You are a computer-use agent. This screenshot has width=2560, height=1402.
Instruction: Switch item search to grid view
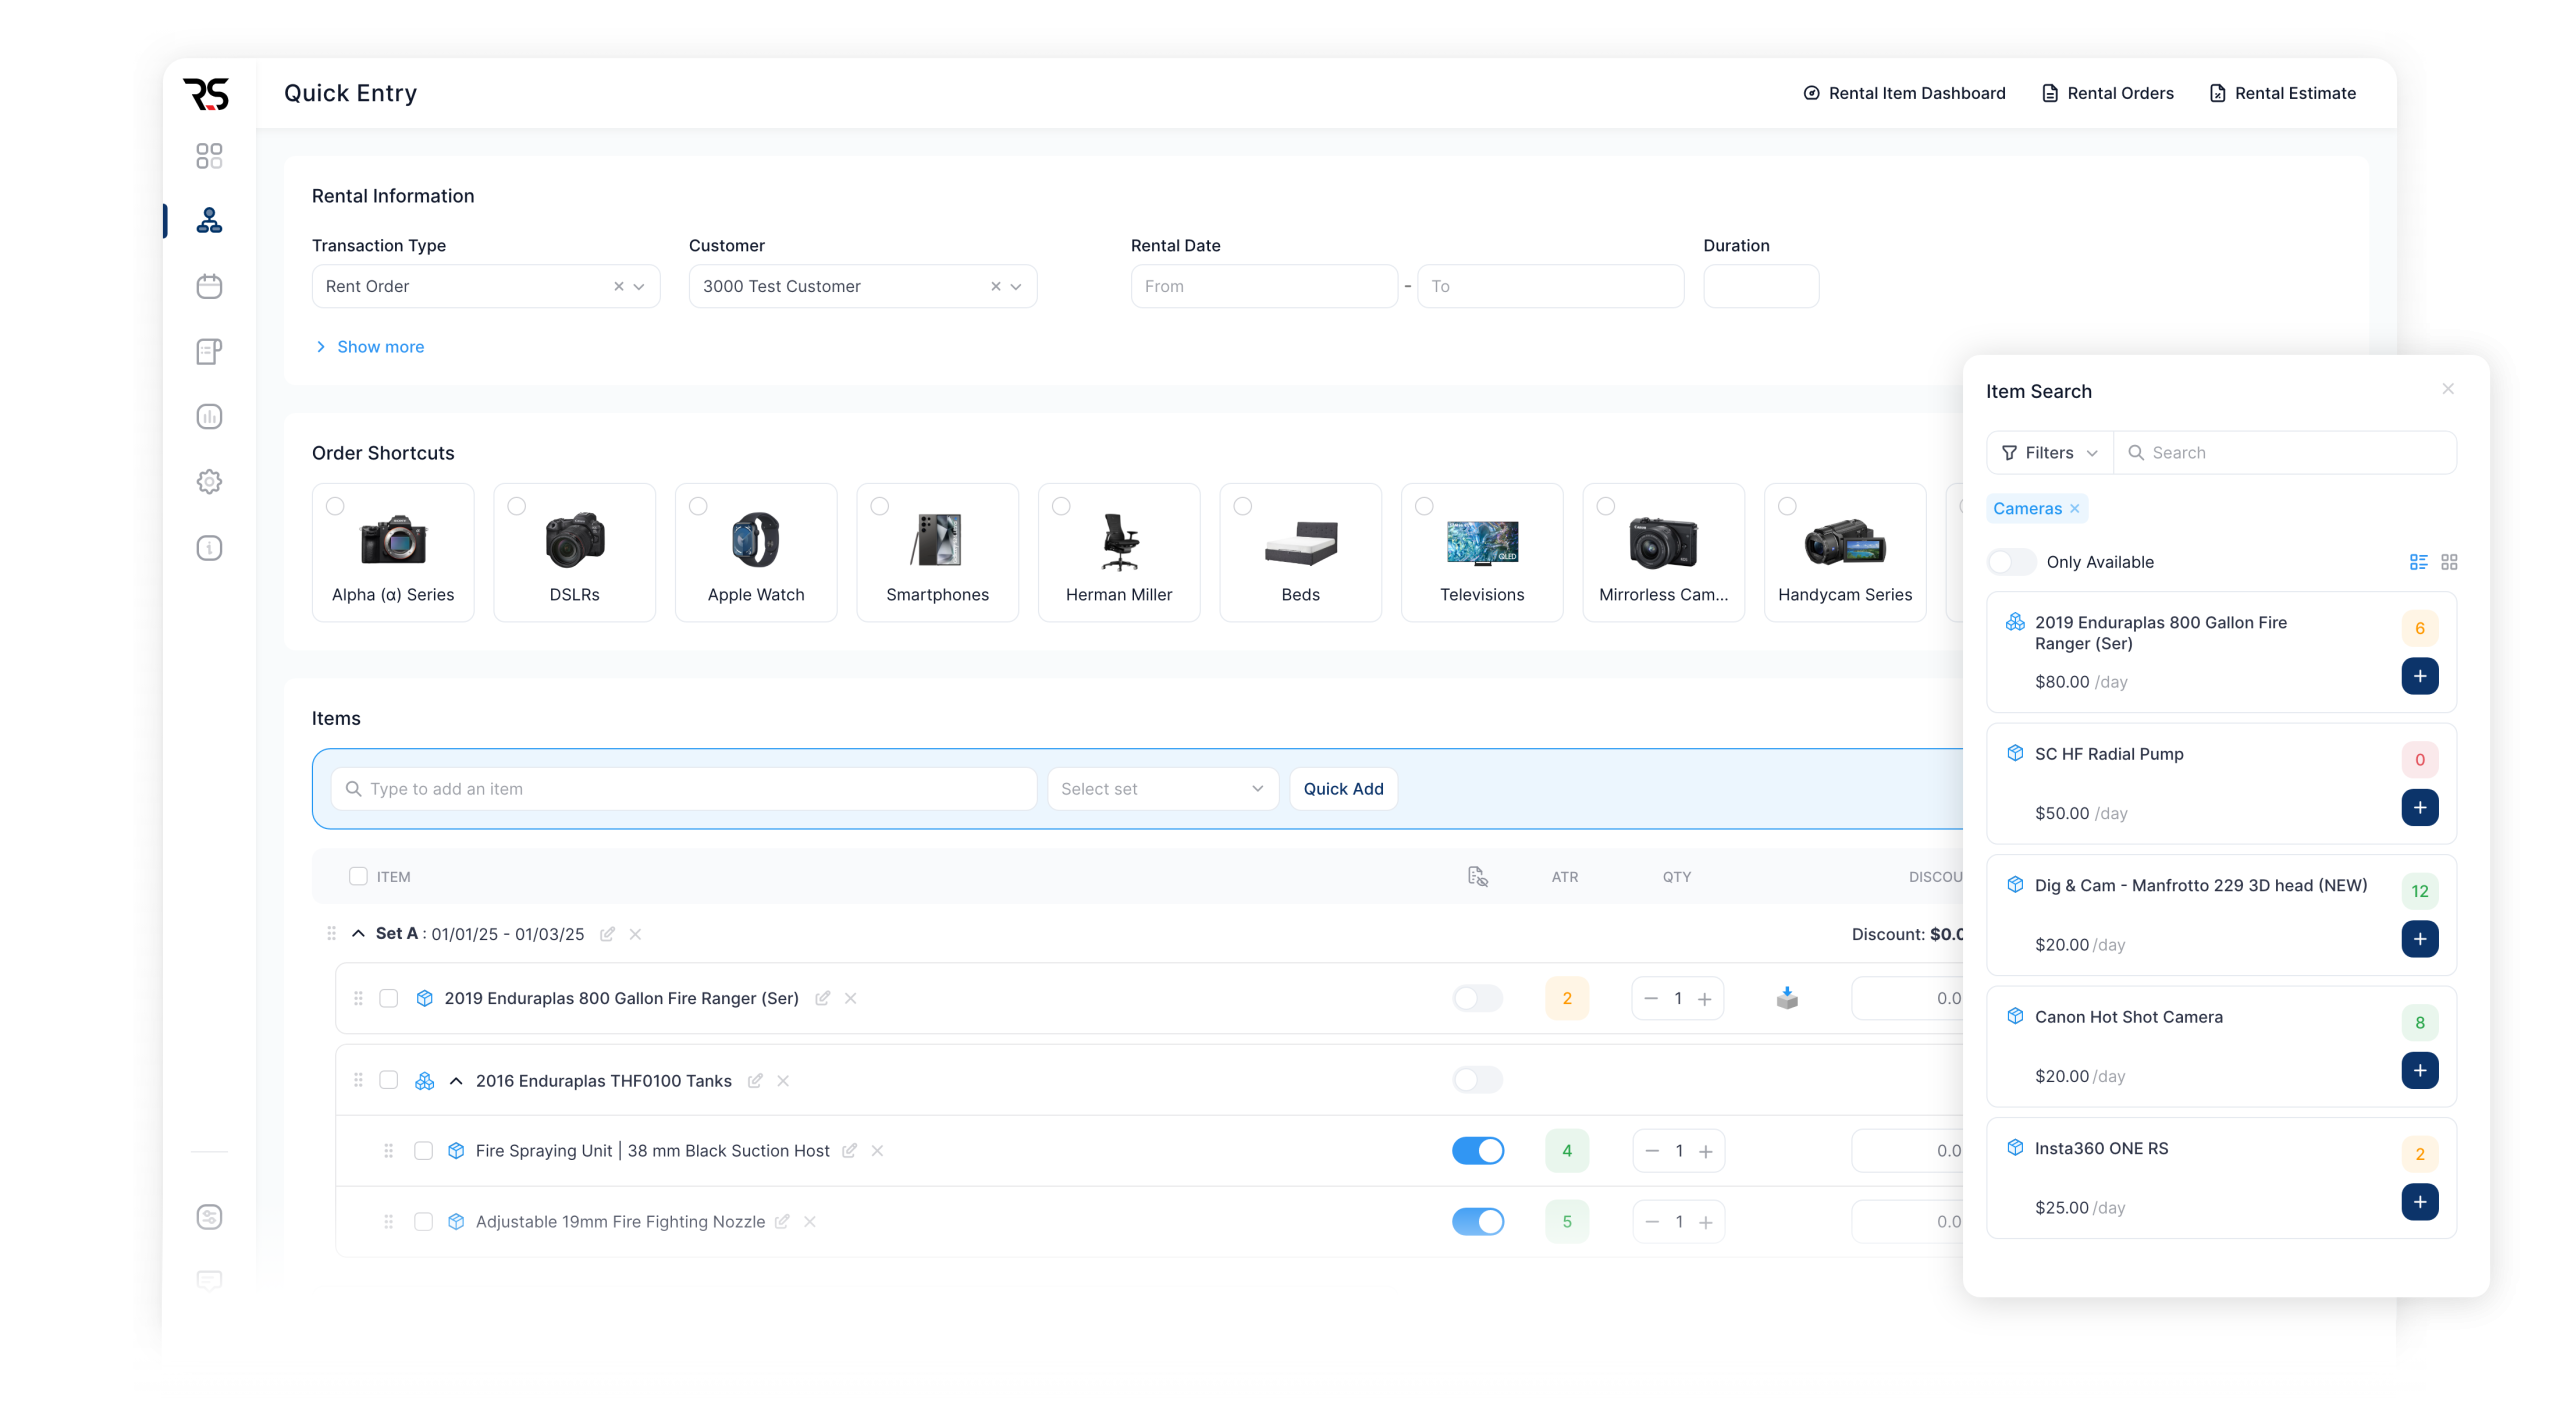coord(2449,562)
